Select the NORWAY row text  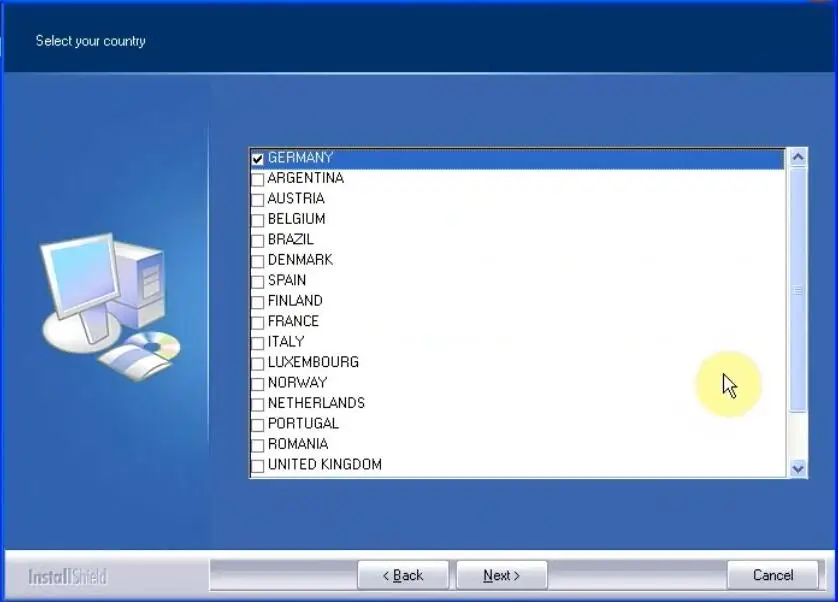pos(297,382)
